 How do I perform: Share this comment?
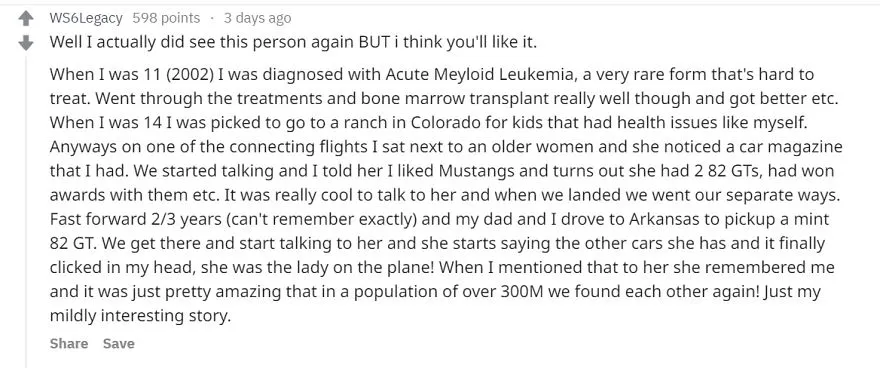point(69,343)
